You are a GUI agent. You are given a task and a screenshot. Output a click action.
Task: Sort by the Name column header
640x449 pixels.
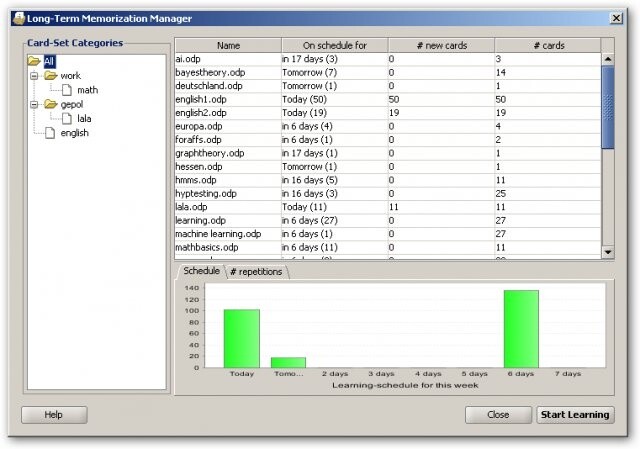[228, 45]
